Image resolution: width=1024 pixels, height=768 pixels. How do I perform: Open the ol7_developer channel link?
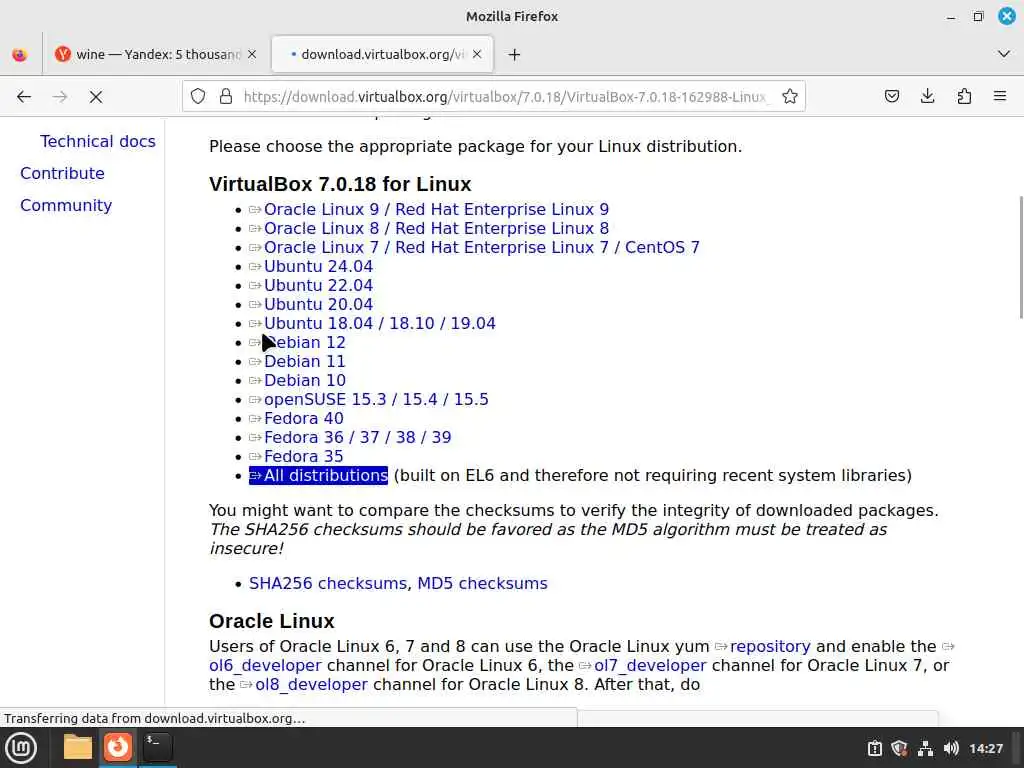(650, 665)
